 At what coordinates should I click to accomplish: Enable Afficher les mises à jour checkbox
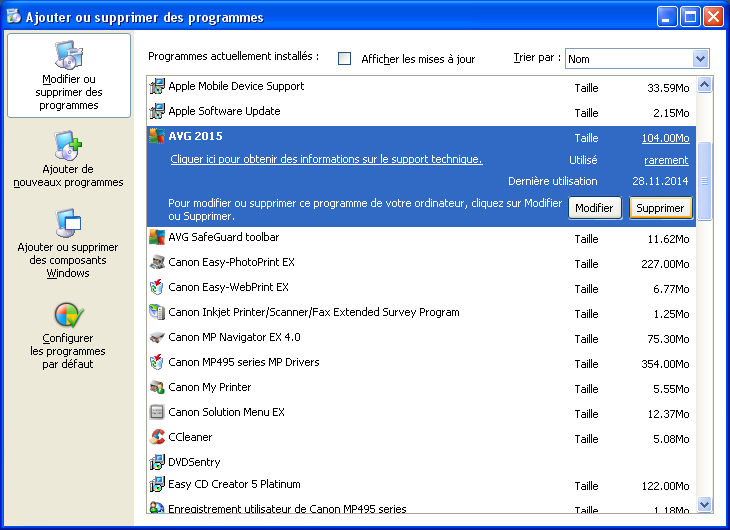[x=345, y=59]
